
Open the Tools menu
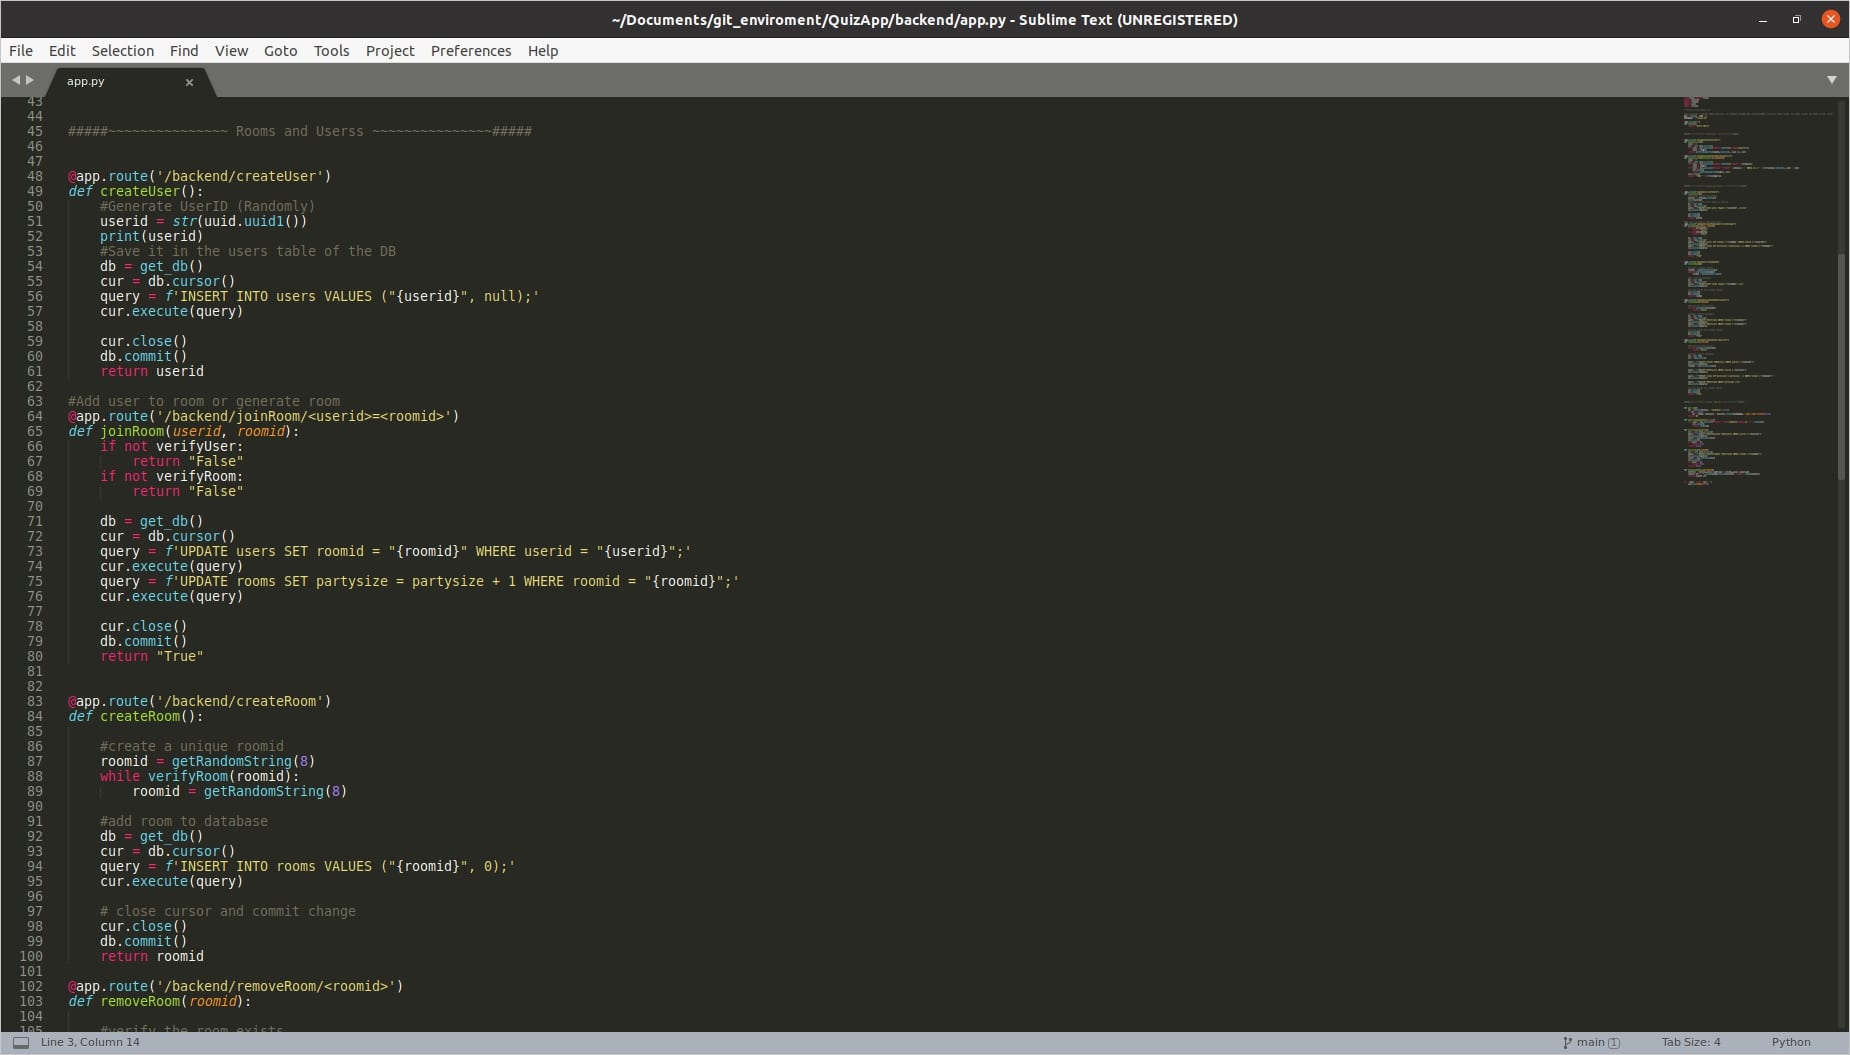[x=331, y=51]
